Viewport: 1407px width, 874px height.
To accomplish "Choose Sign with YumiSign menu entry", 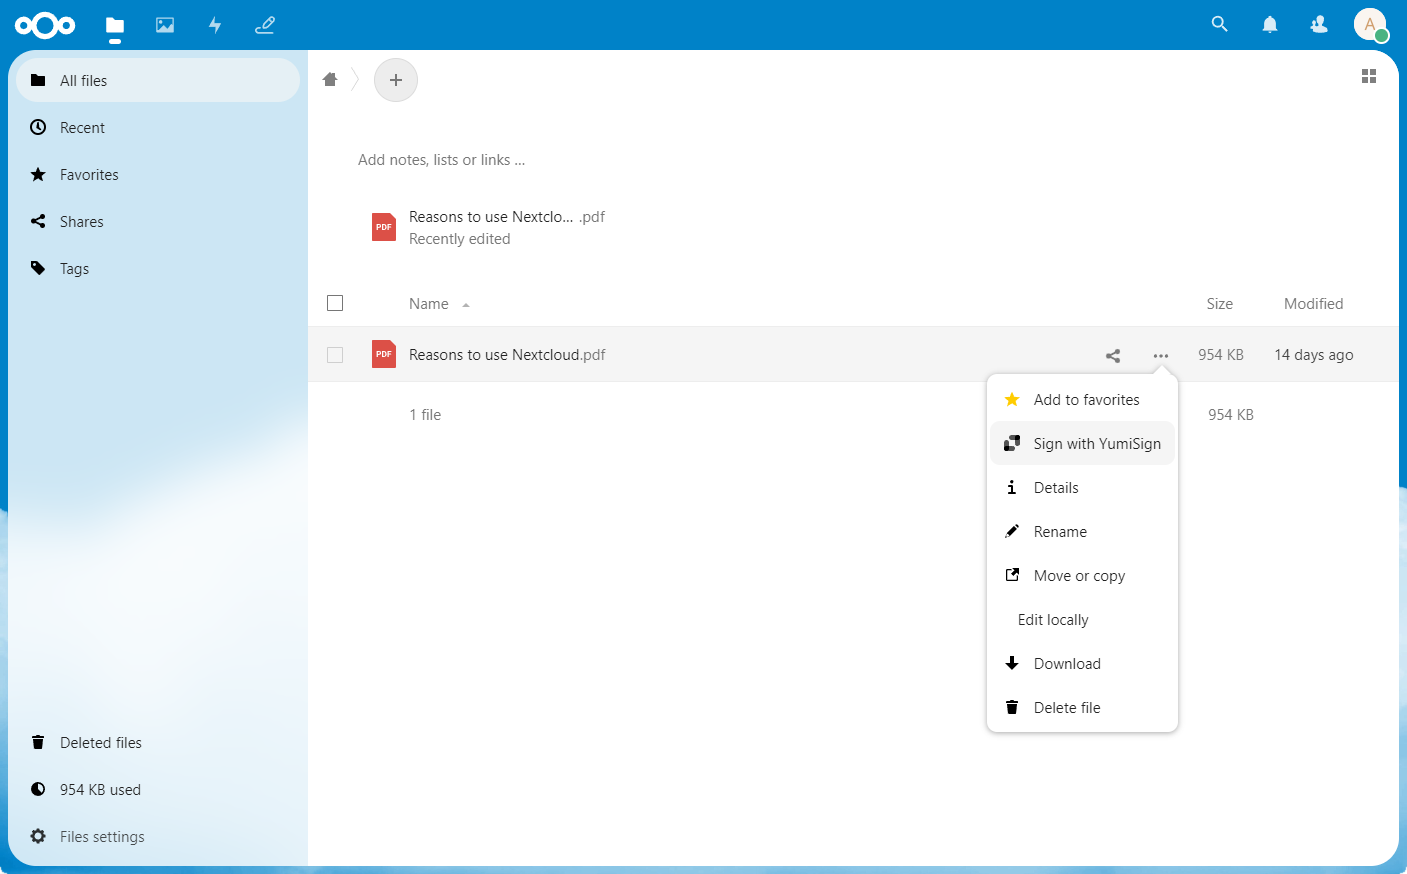I will point(1082,444).
